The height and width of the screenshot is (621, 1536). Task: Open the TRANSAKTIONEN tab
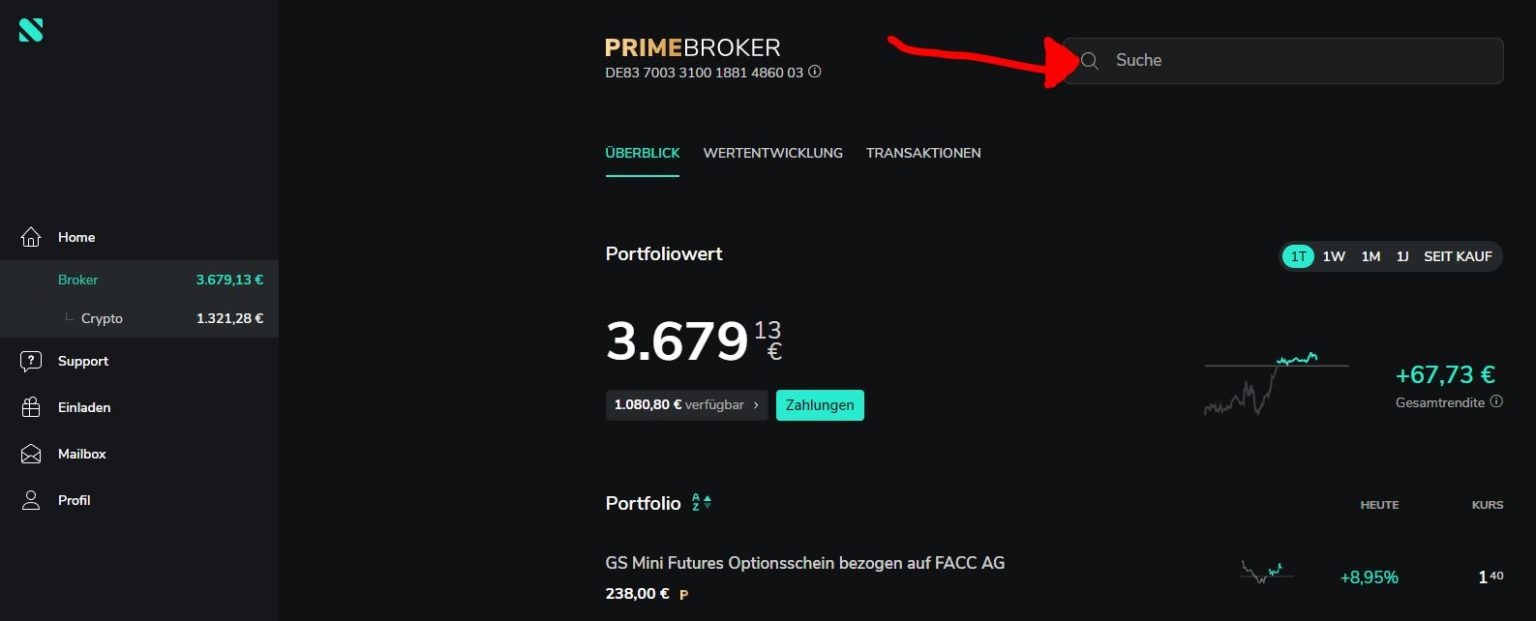(923, 153)
